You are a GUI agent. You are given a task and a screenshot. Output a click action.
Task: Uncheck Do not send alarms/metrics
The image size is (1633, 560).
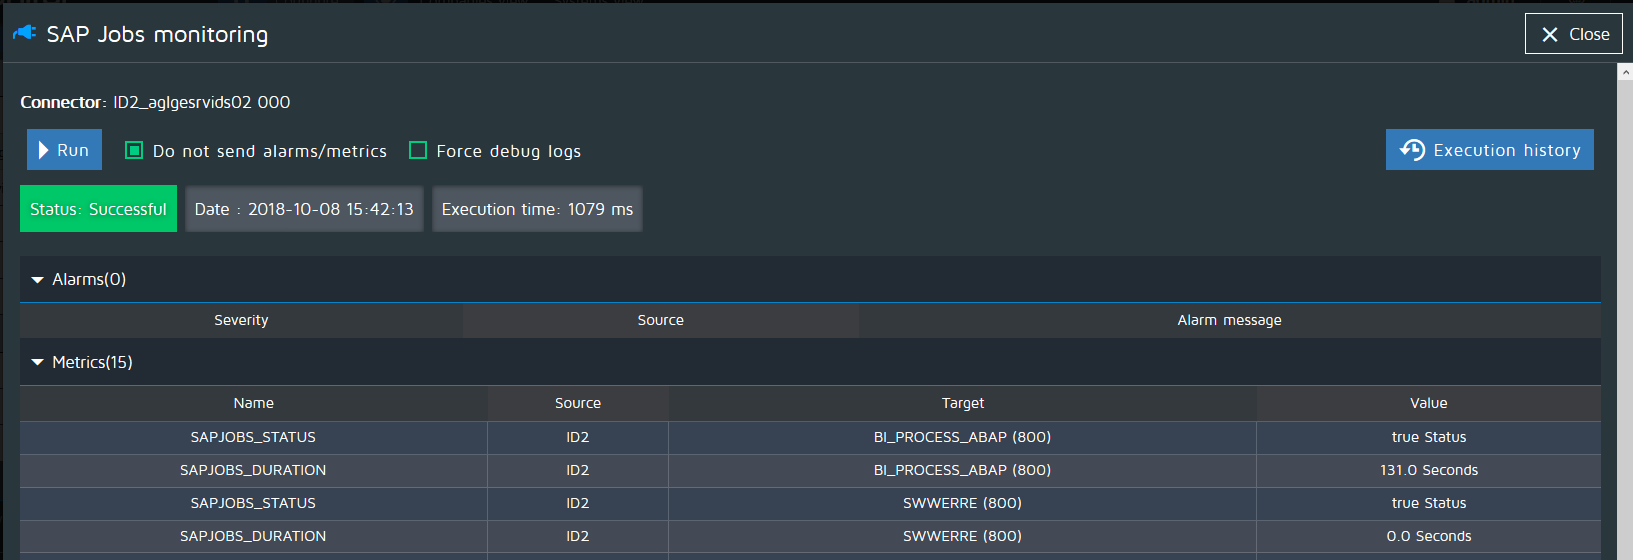coord(134,151)
